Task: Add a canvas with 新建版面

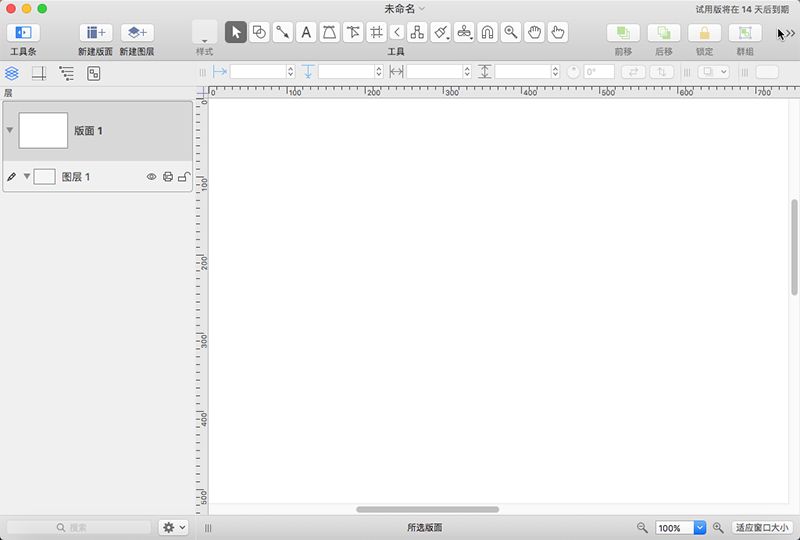Action: (95, 33)
